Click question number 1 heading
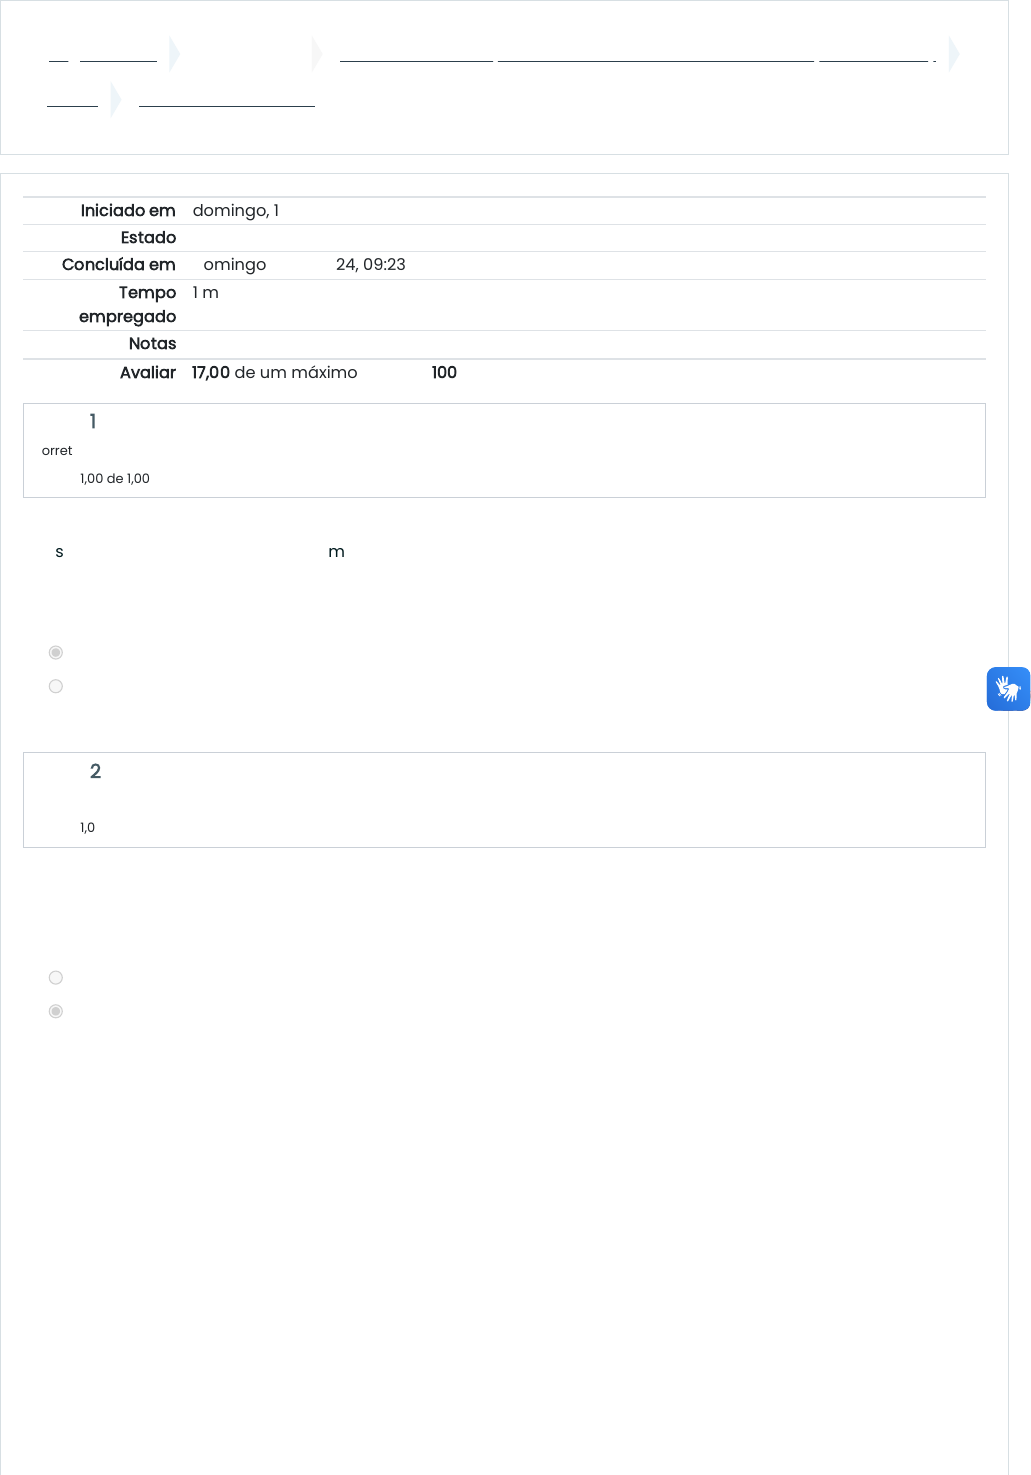This screenshot has width=1031, height=1475. point(93,422)
